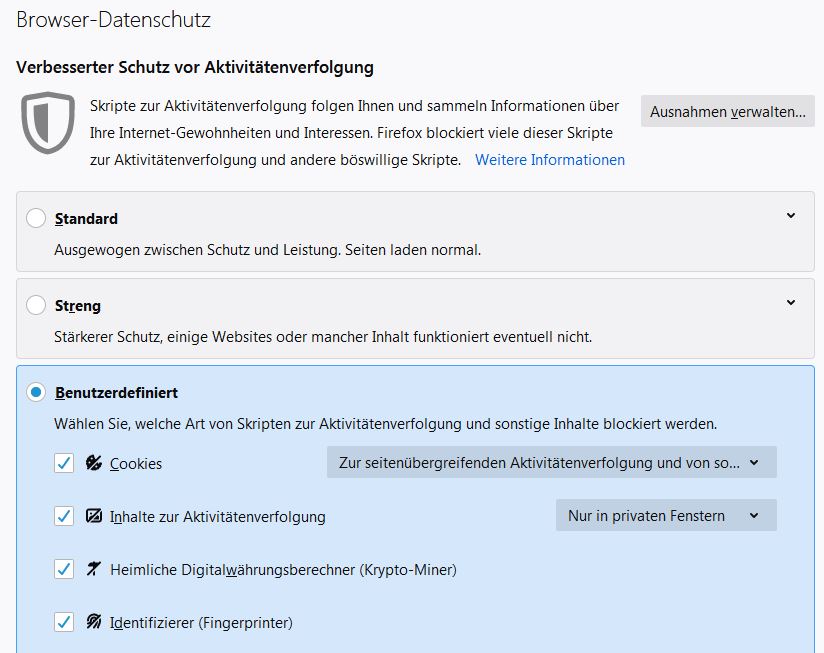Click the Ausnahmen verwalten button
Viewport: 824px width, 653px height.
(727, 112)
